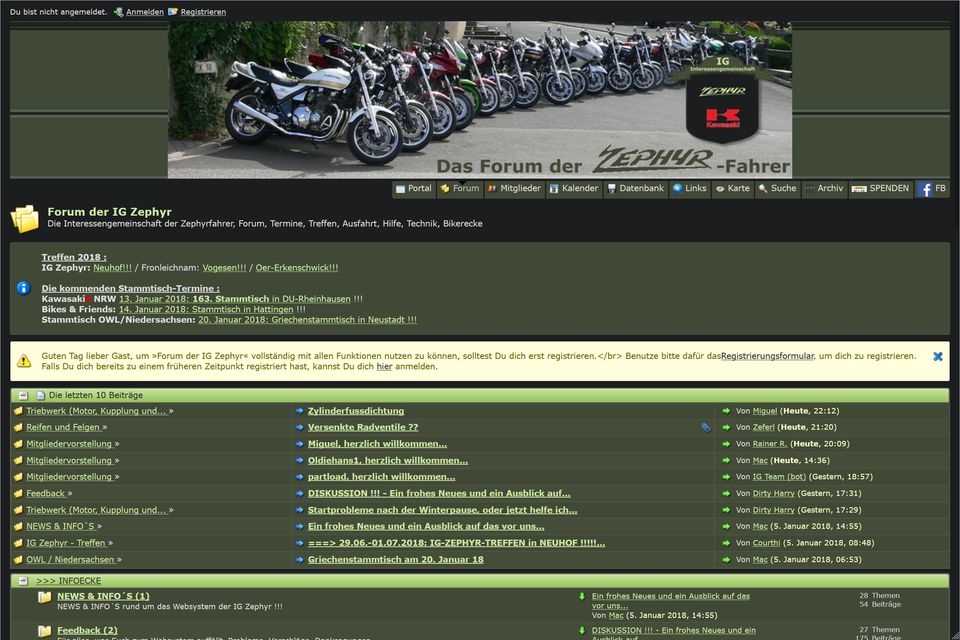
Task: Go to the Datenbank section
Action: [x=636, y=189]
